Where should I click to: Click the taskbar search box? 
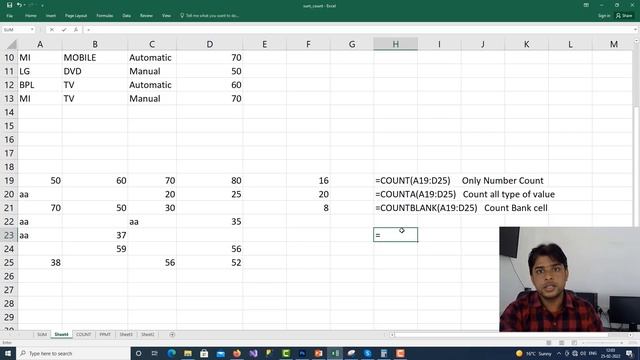click(x=73, y=353)
